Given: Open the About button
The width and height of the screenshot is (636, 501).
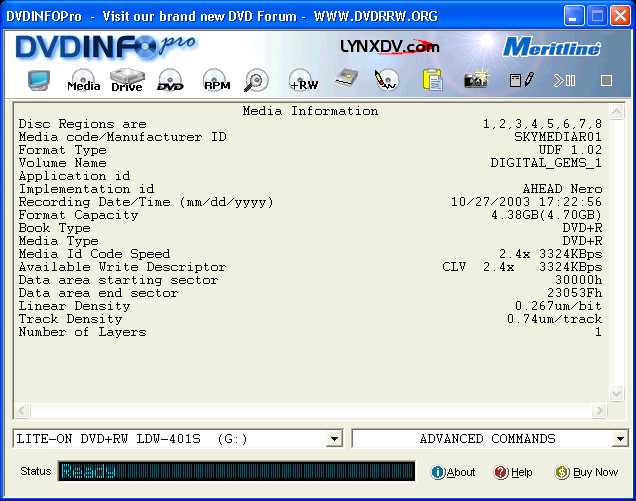Looking at the screenshot, I should pos(453,472).
